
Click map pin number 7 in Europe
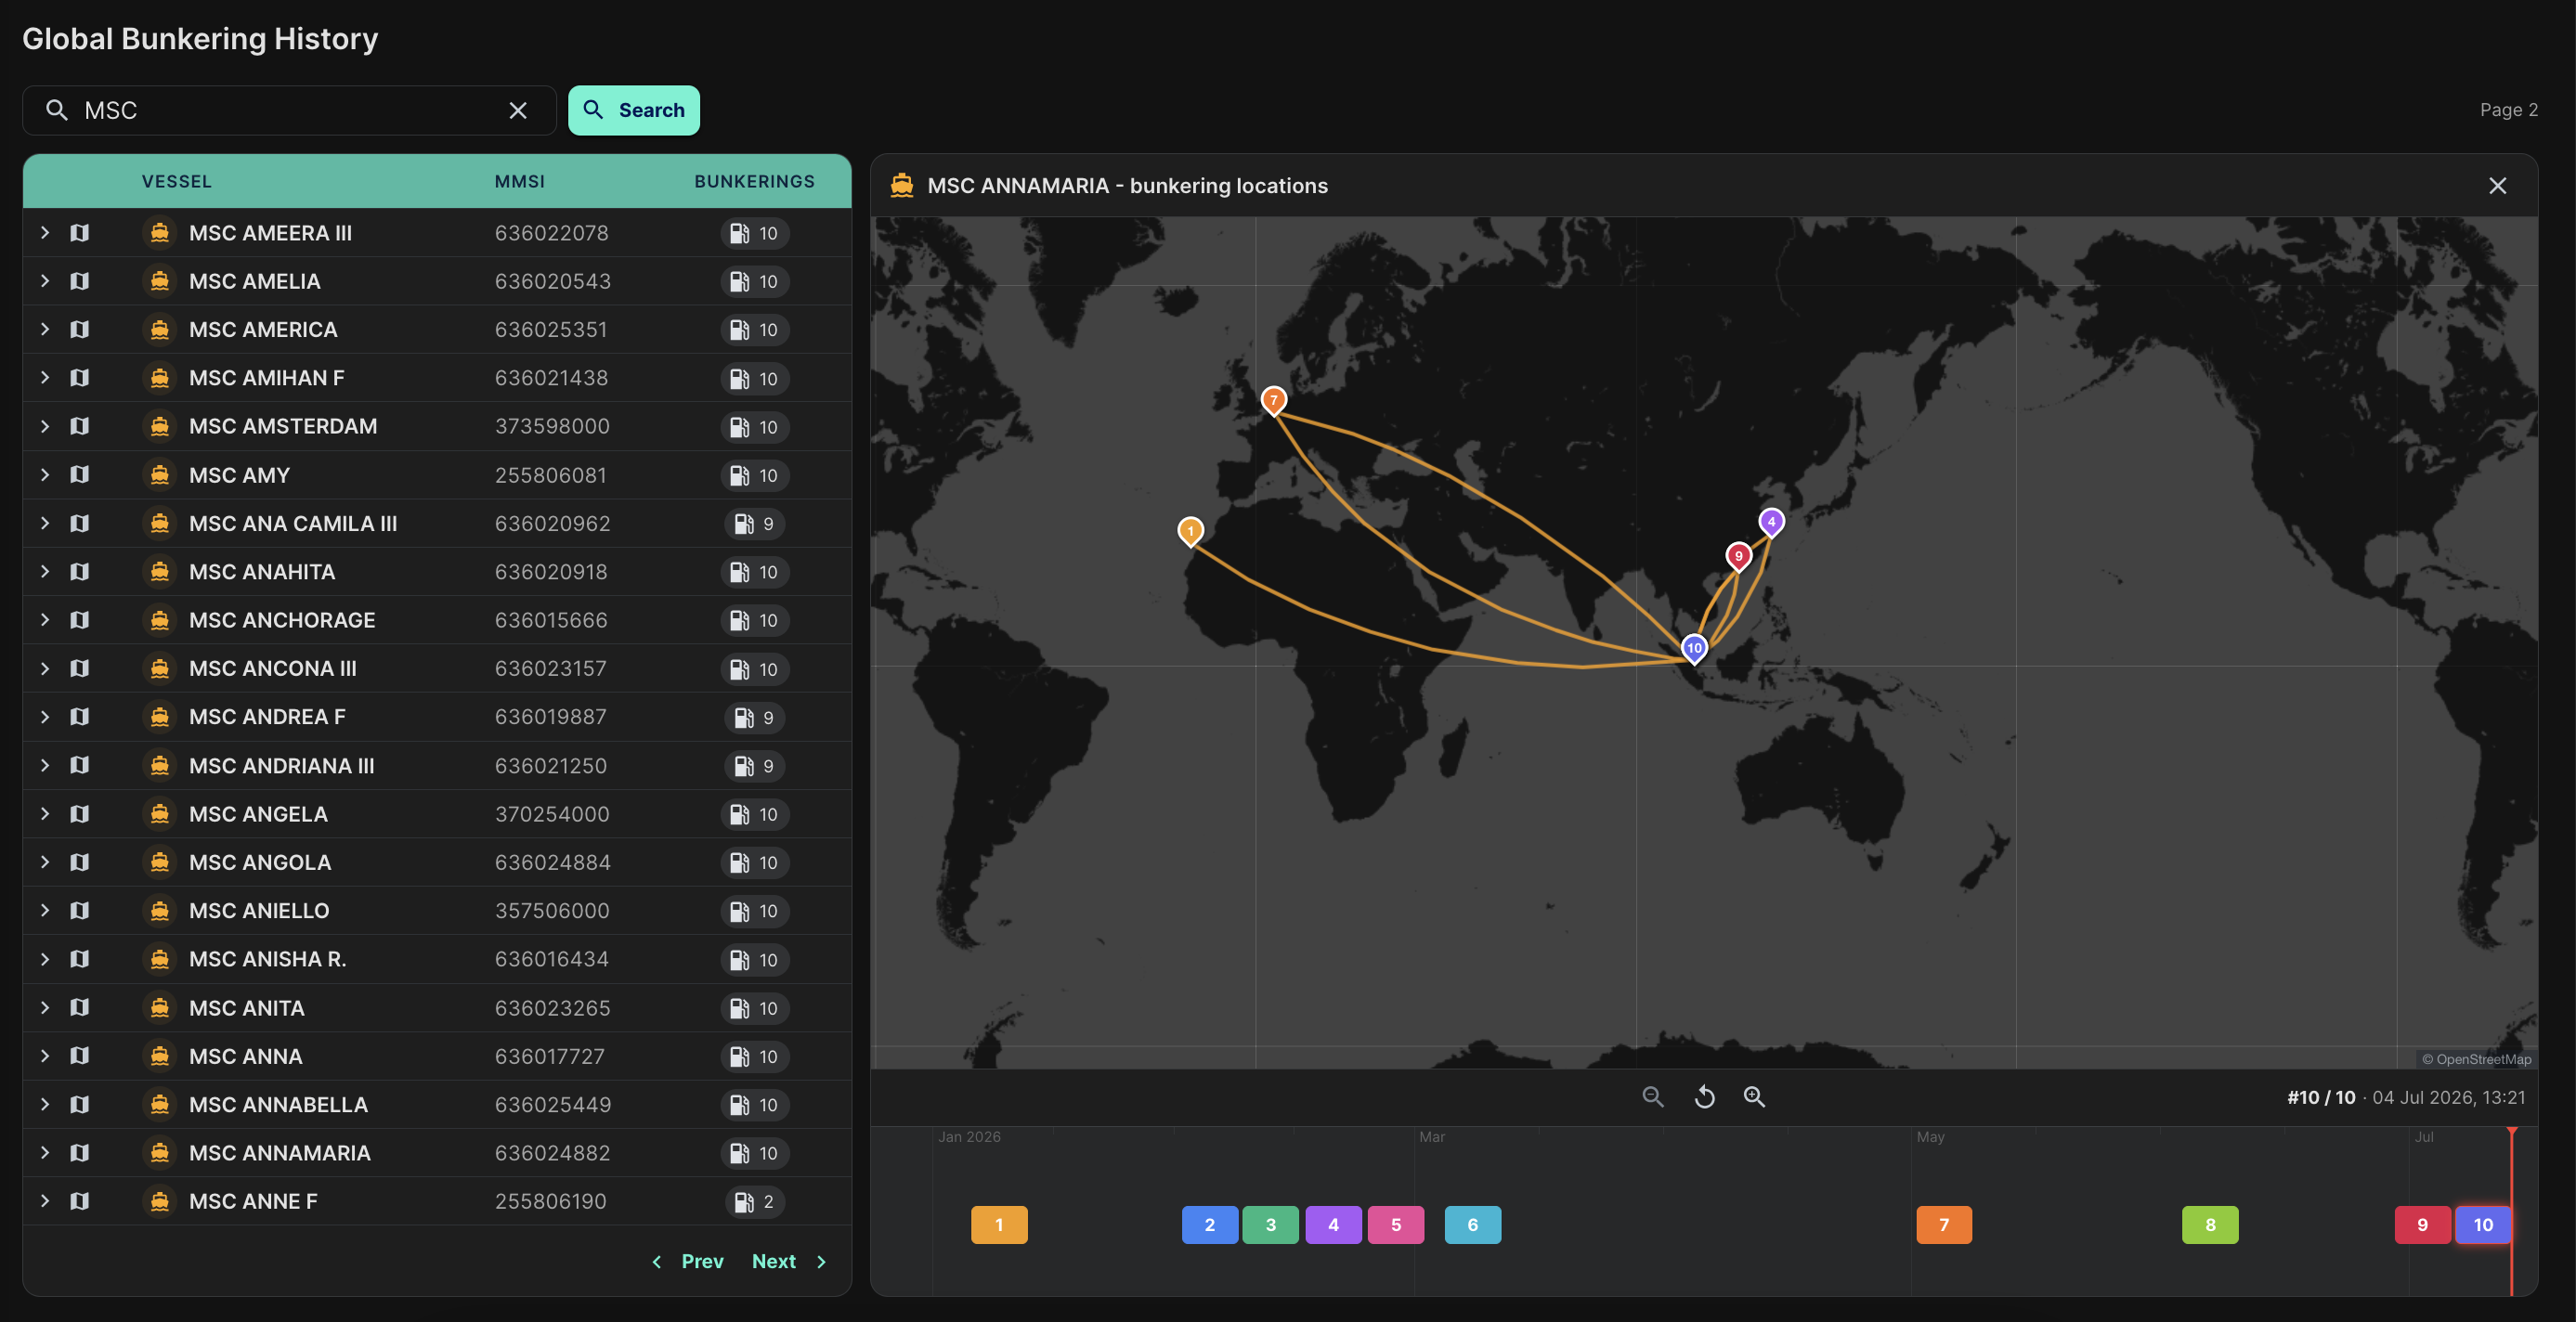tap(1273, 401)
